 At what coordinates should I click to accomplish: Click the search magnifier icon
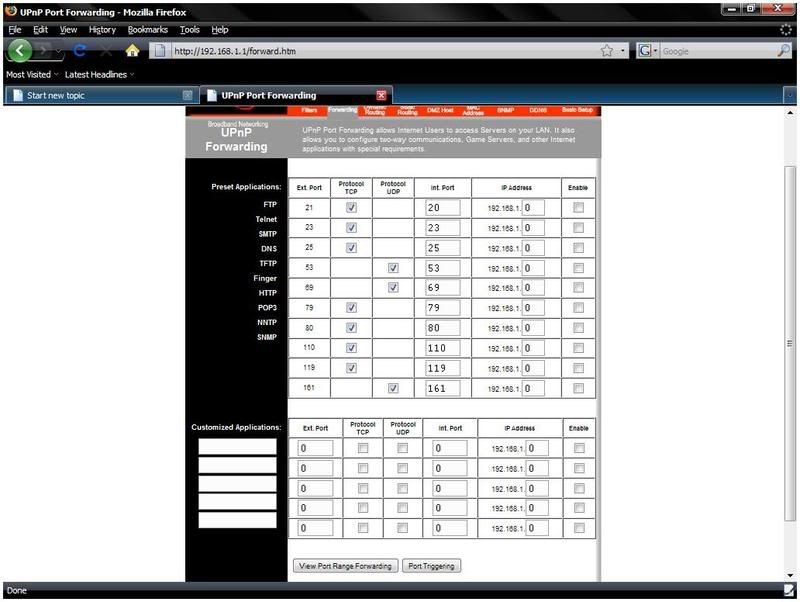[x=784, y=51]
